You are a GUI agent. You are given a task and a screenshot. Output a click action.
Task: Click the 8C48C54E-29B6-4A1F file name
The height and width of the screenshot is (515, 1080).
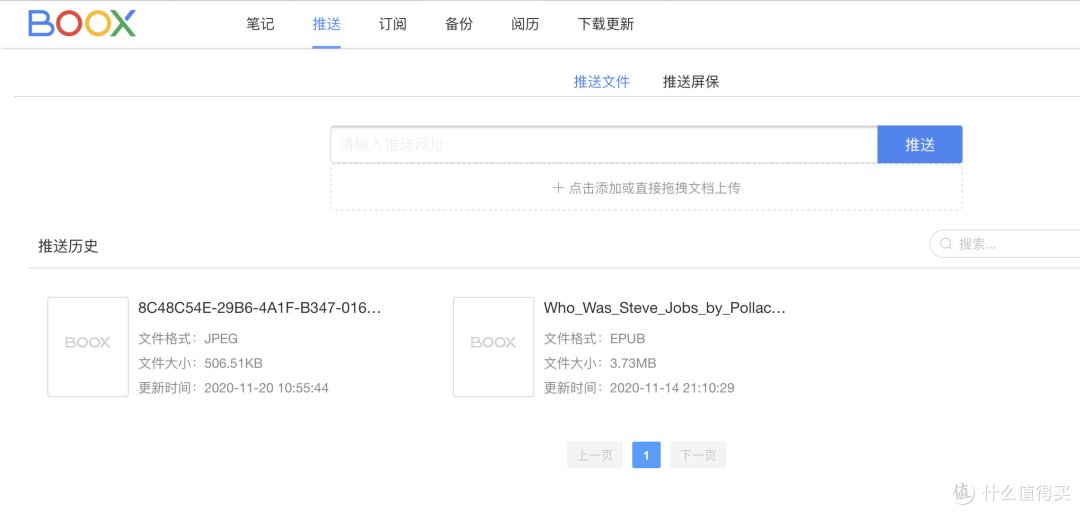point(260,308)
